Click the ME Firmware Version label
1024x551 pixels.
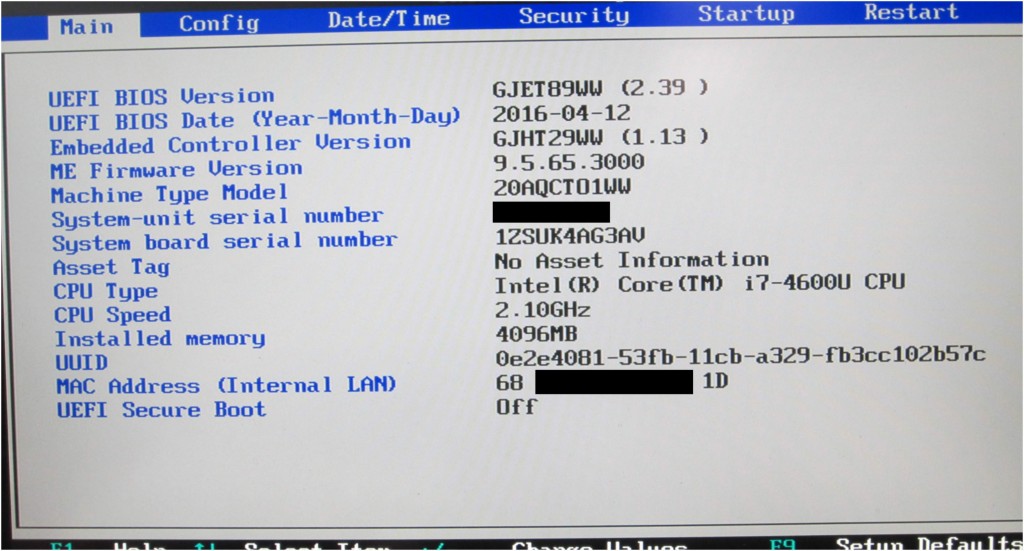click(x=176, y=170)
